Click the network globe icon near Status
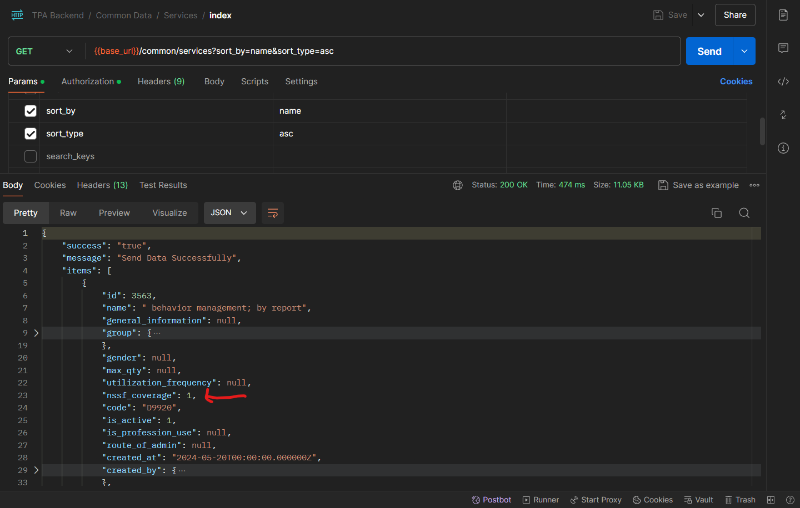The image size is (800, 508). (x=458, y=185)
